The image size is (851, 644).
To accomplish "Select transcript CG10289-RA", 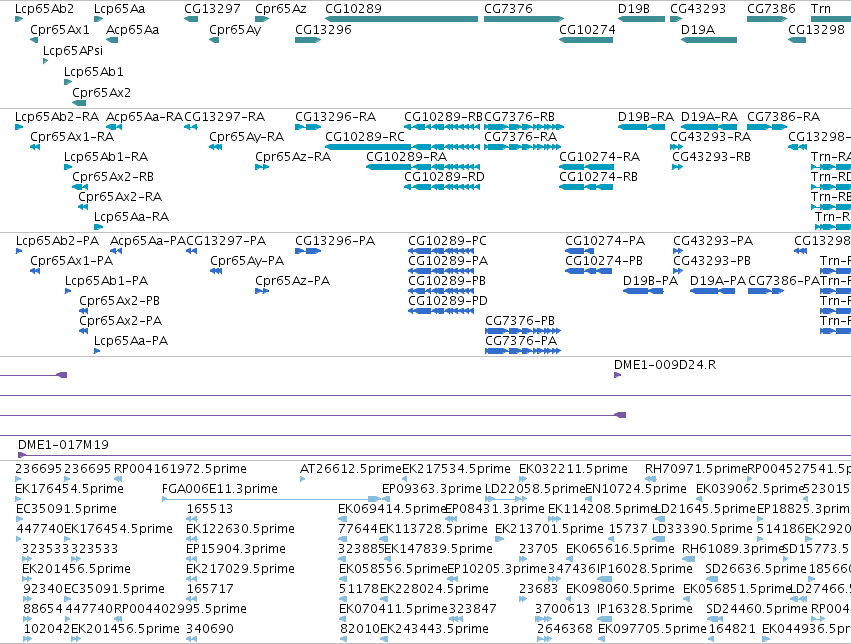I will [423, 167].
